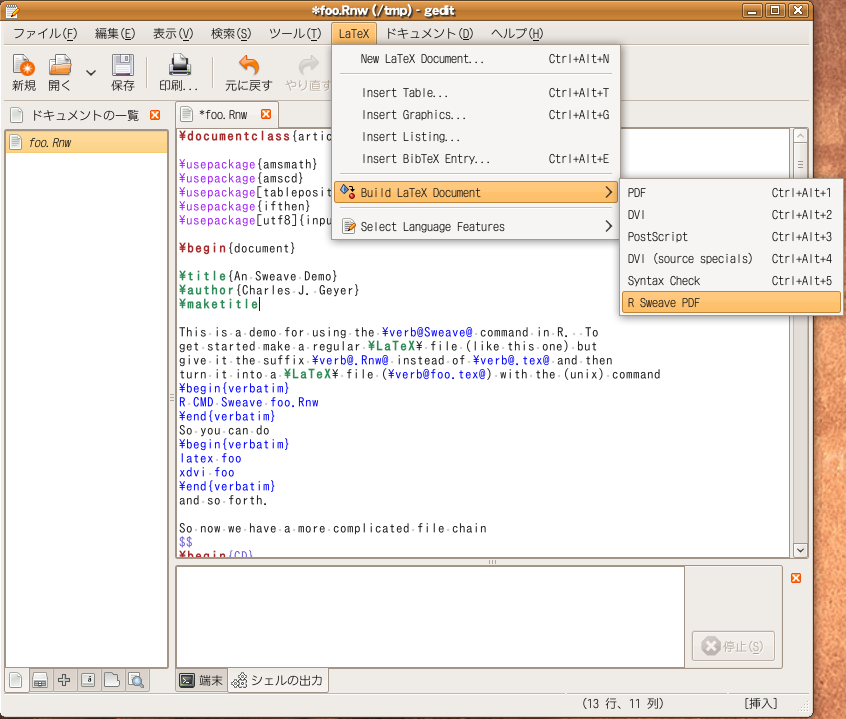Close the foo.Rnw document tab
This screenshot has width=846, height=719.
click(266, 115)
